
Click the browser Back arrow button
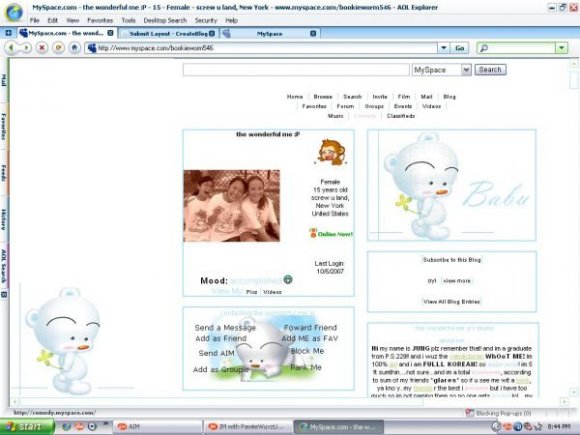11,48
